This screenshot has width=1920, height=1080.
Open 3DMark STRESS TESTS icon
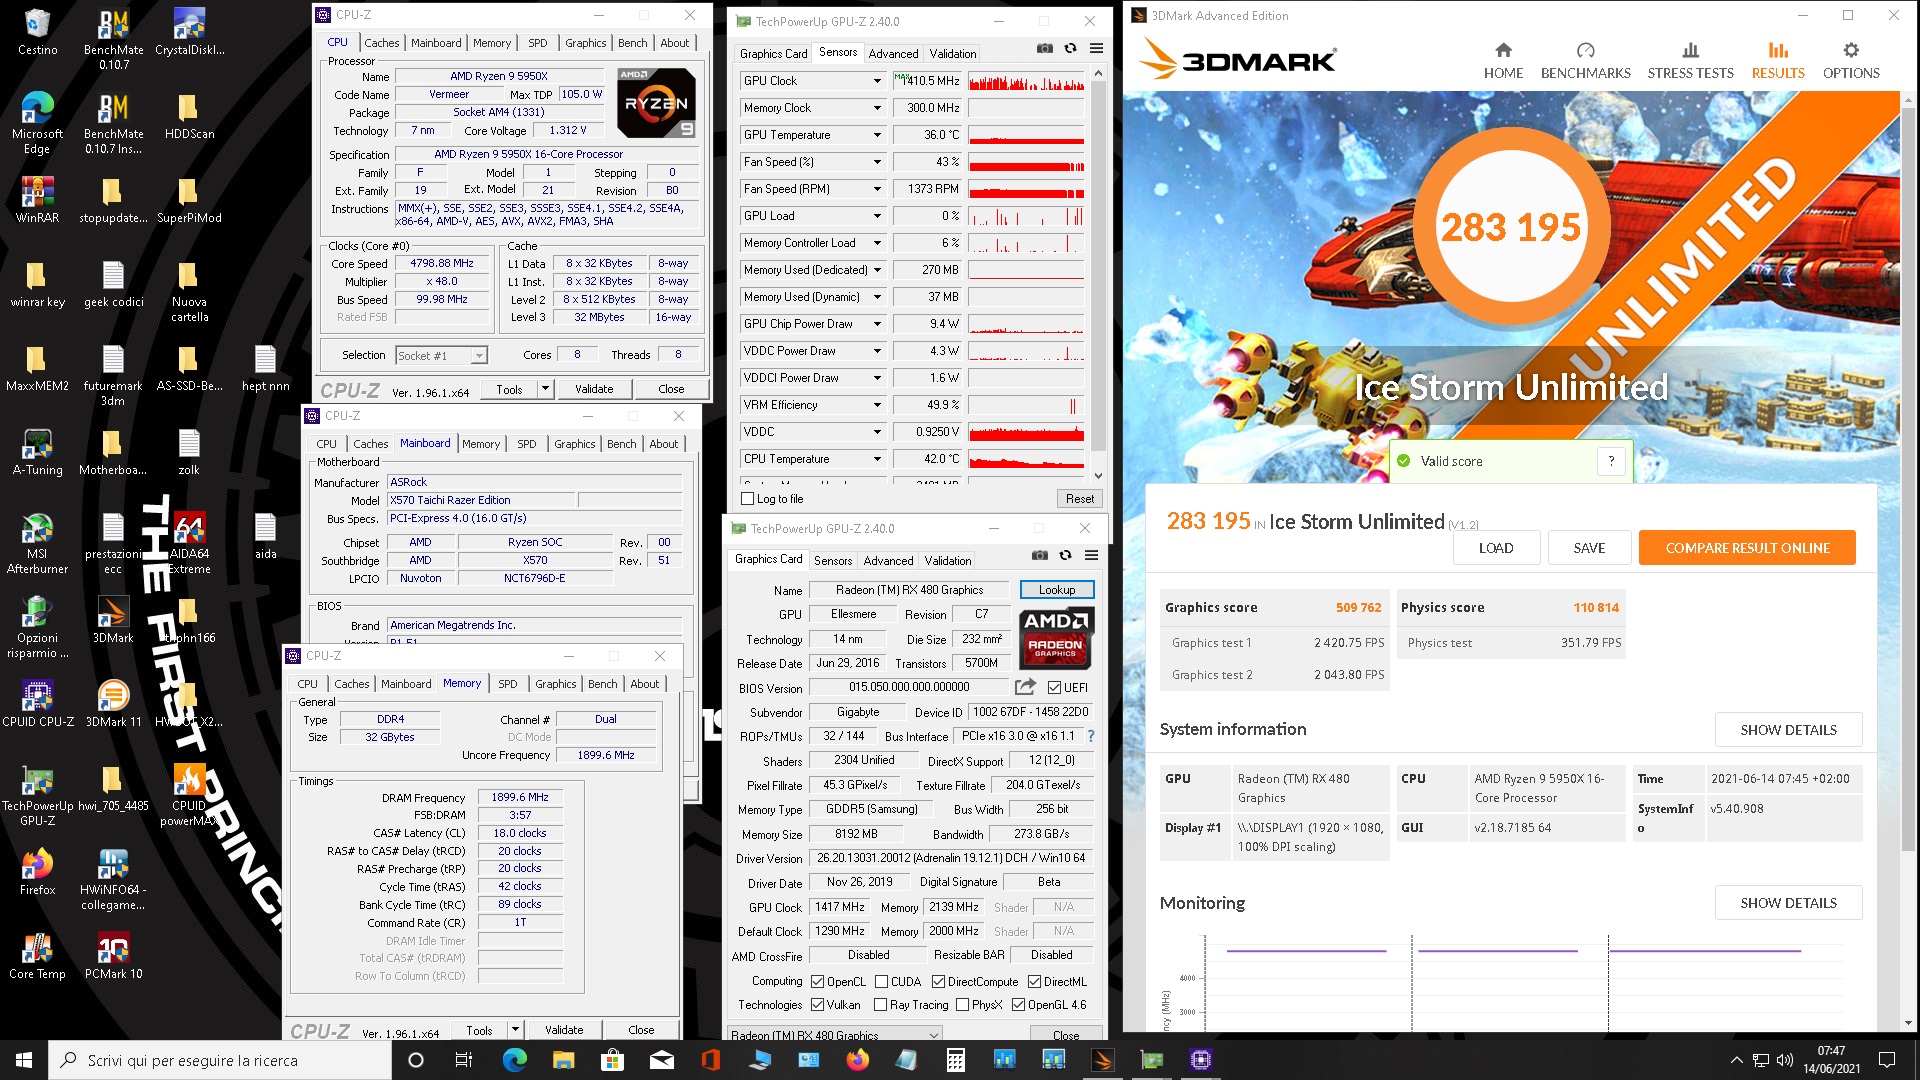click(x=1690, y=50)
